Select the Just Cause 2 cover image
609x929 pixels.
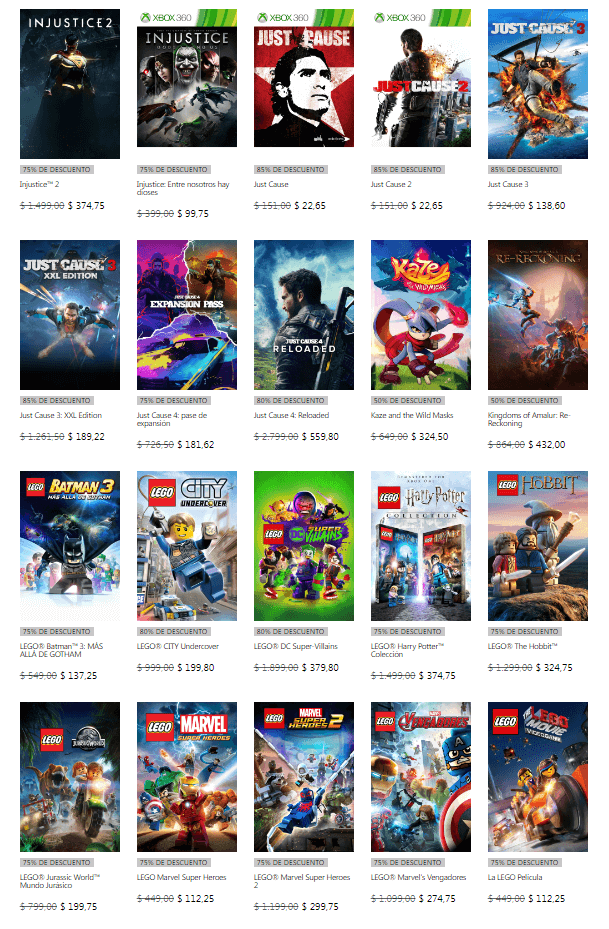click(x=421, y=78)
